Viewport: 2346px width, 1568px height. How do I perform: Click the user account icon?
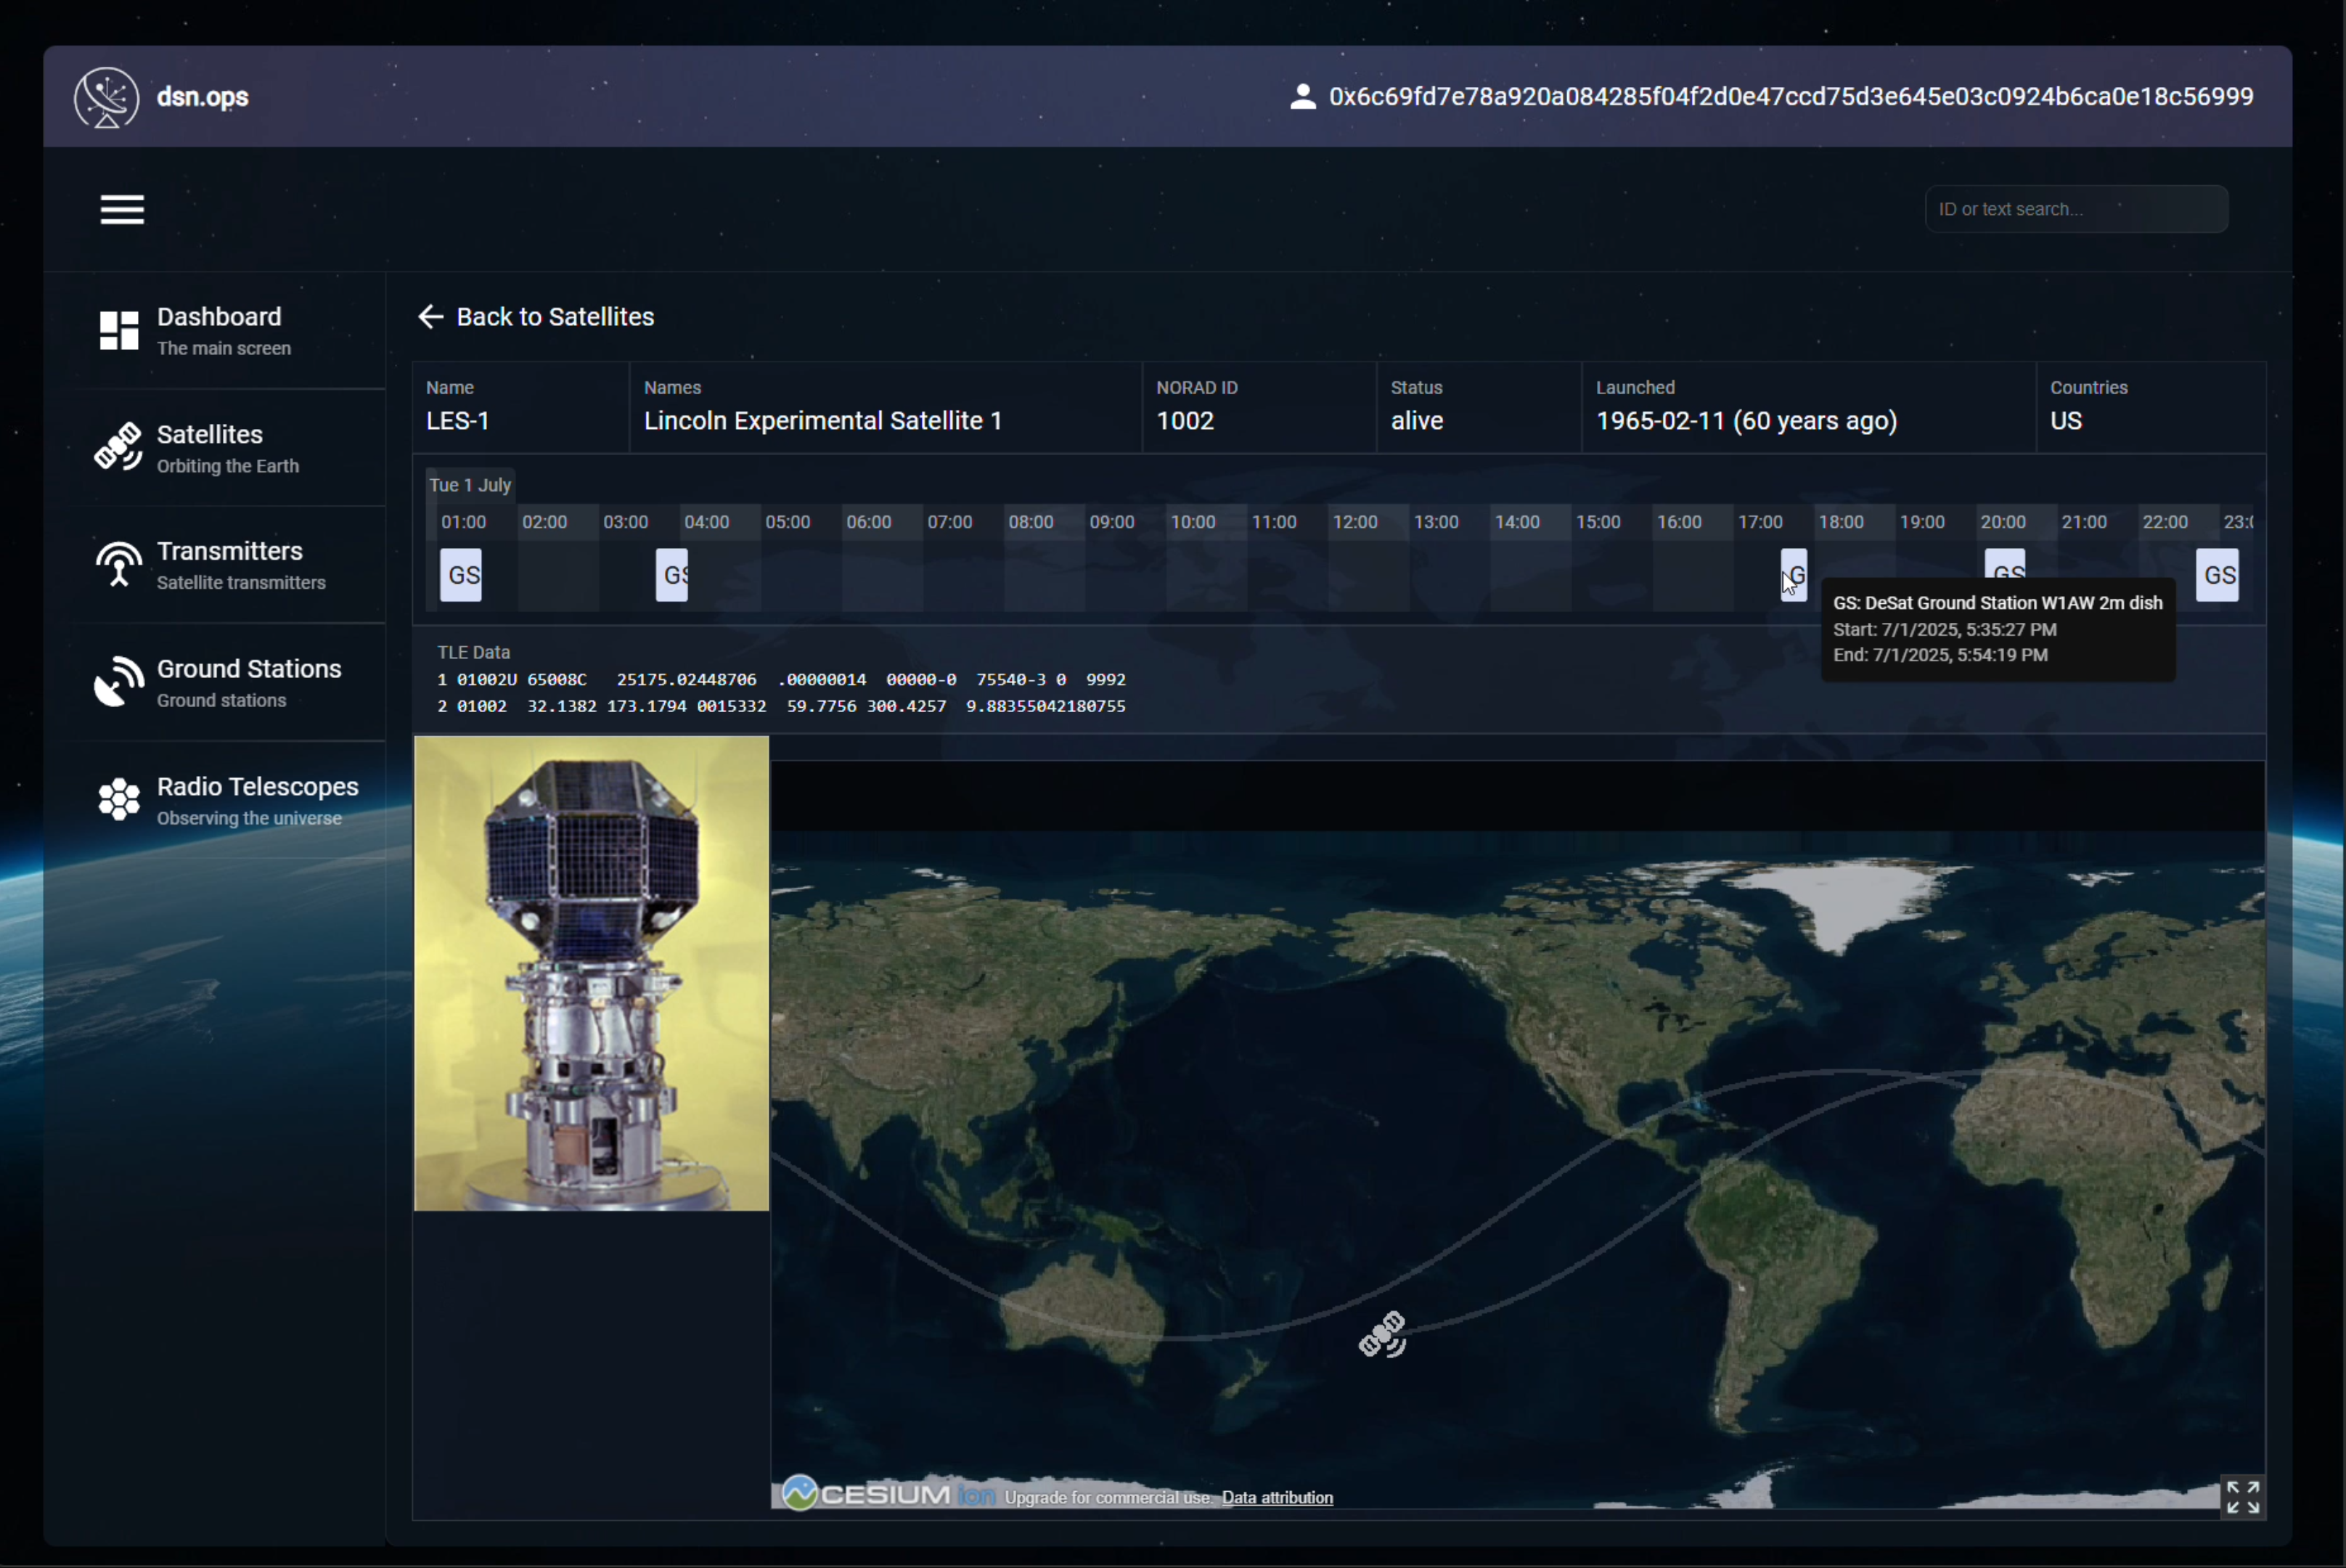(x=1302, y=97)
